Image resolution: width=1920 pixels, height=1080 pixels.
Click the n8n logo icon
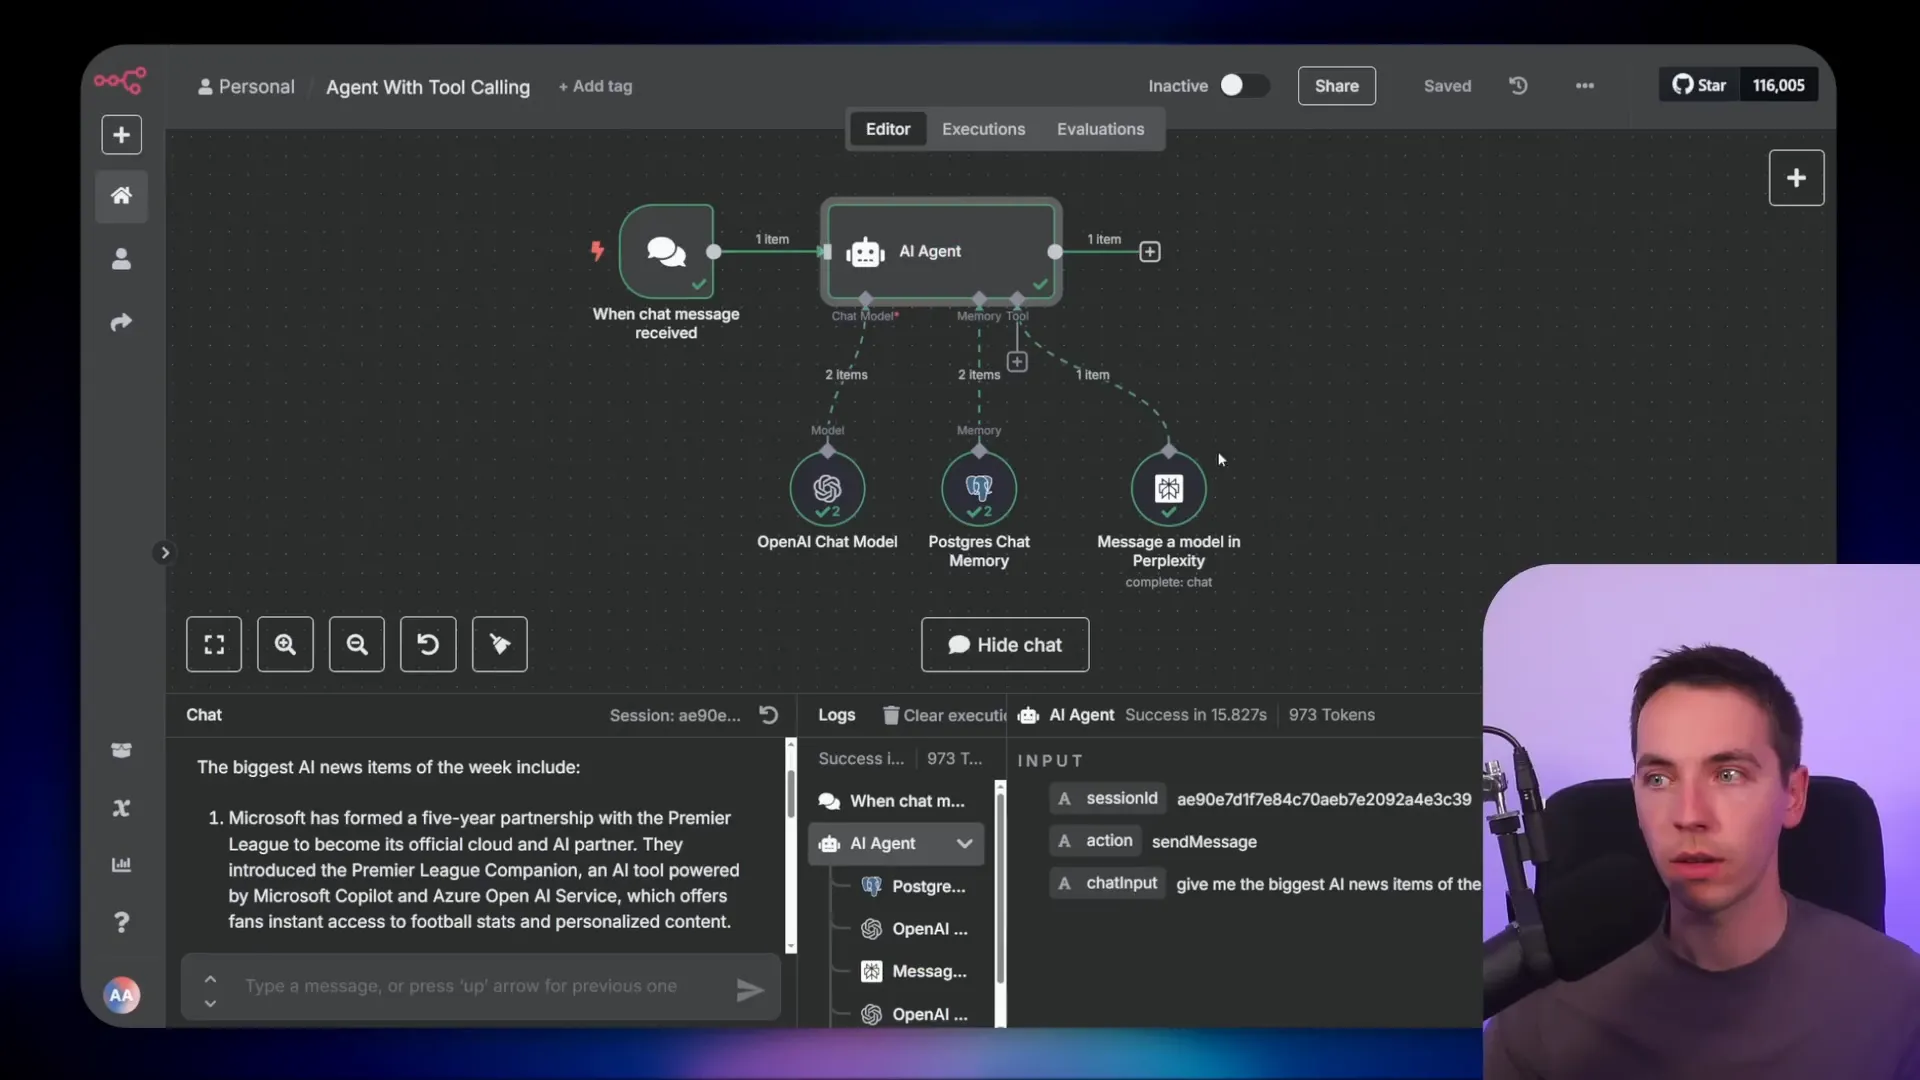[x=121, y=80]
